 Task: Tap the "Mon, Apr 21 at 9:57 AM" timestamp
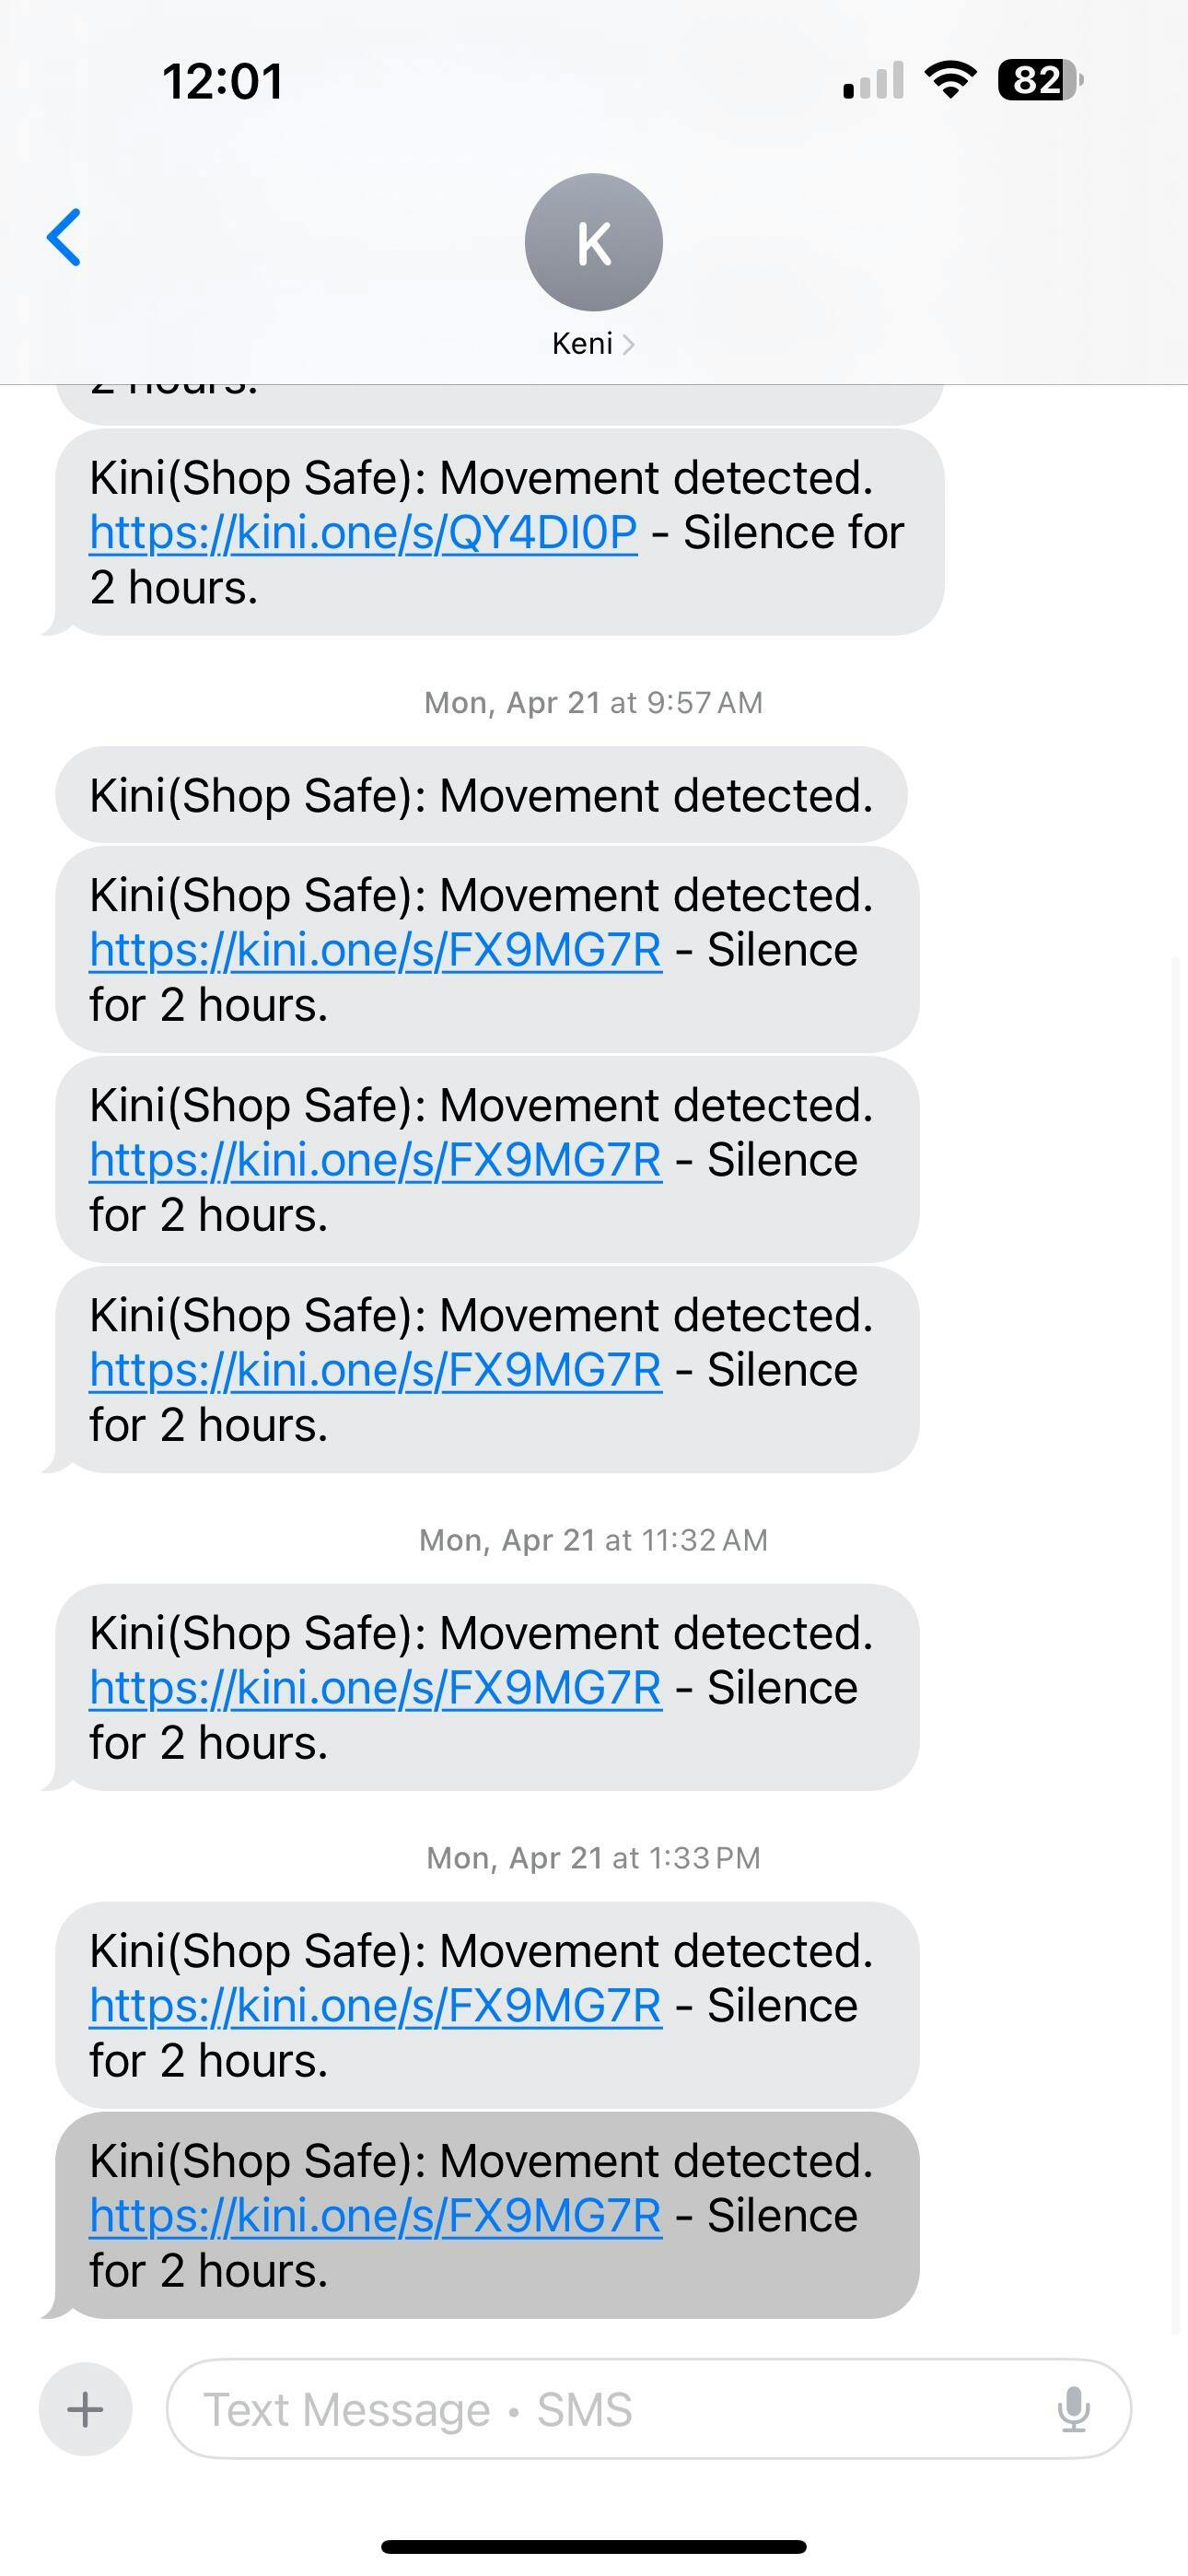coord(593,703)
